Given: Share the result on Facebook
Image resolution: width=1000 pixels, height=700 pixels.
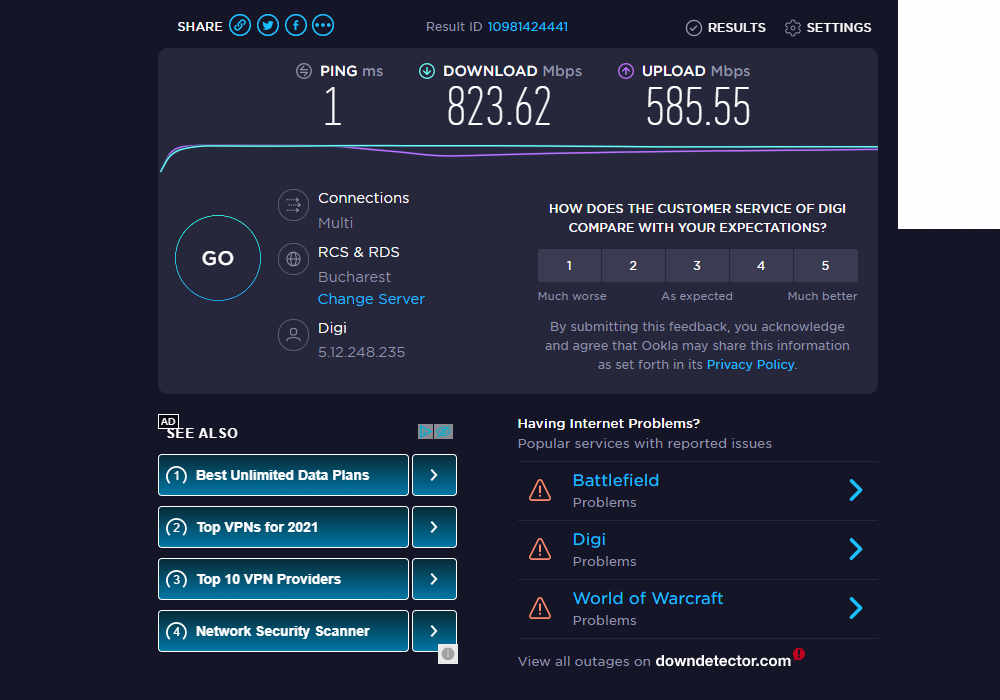Looking at the screenshot, I should pyautogui.click(x=295, y=26).
